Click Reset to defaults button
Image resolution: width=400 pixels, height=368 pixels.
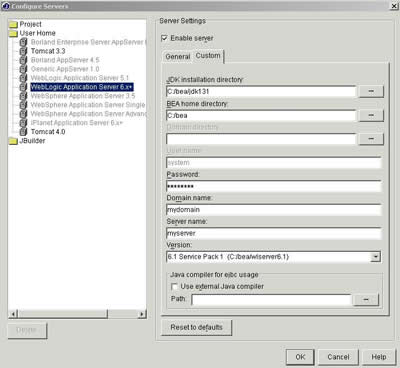196,328
